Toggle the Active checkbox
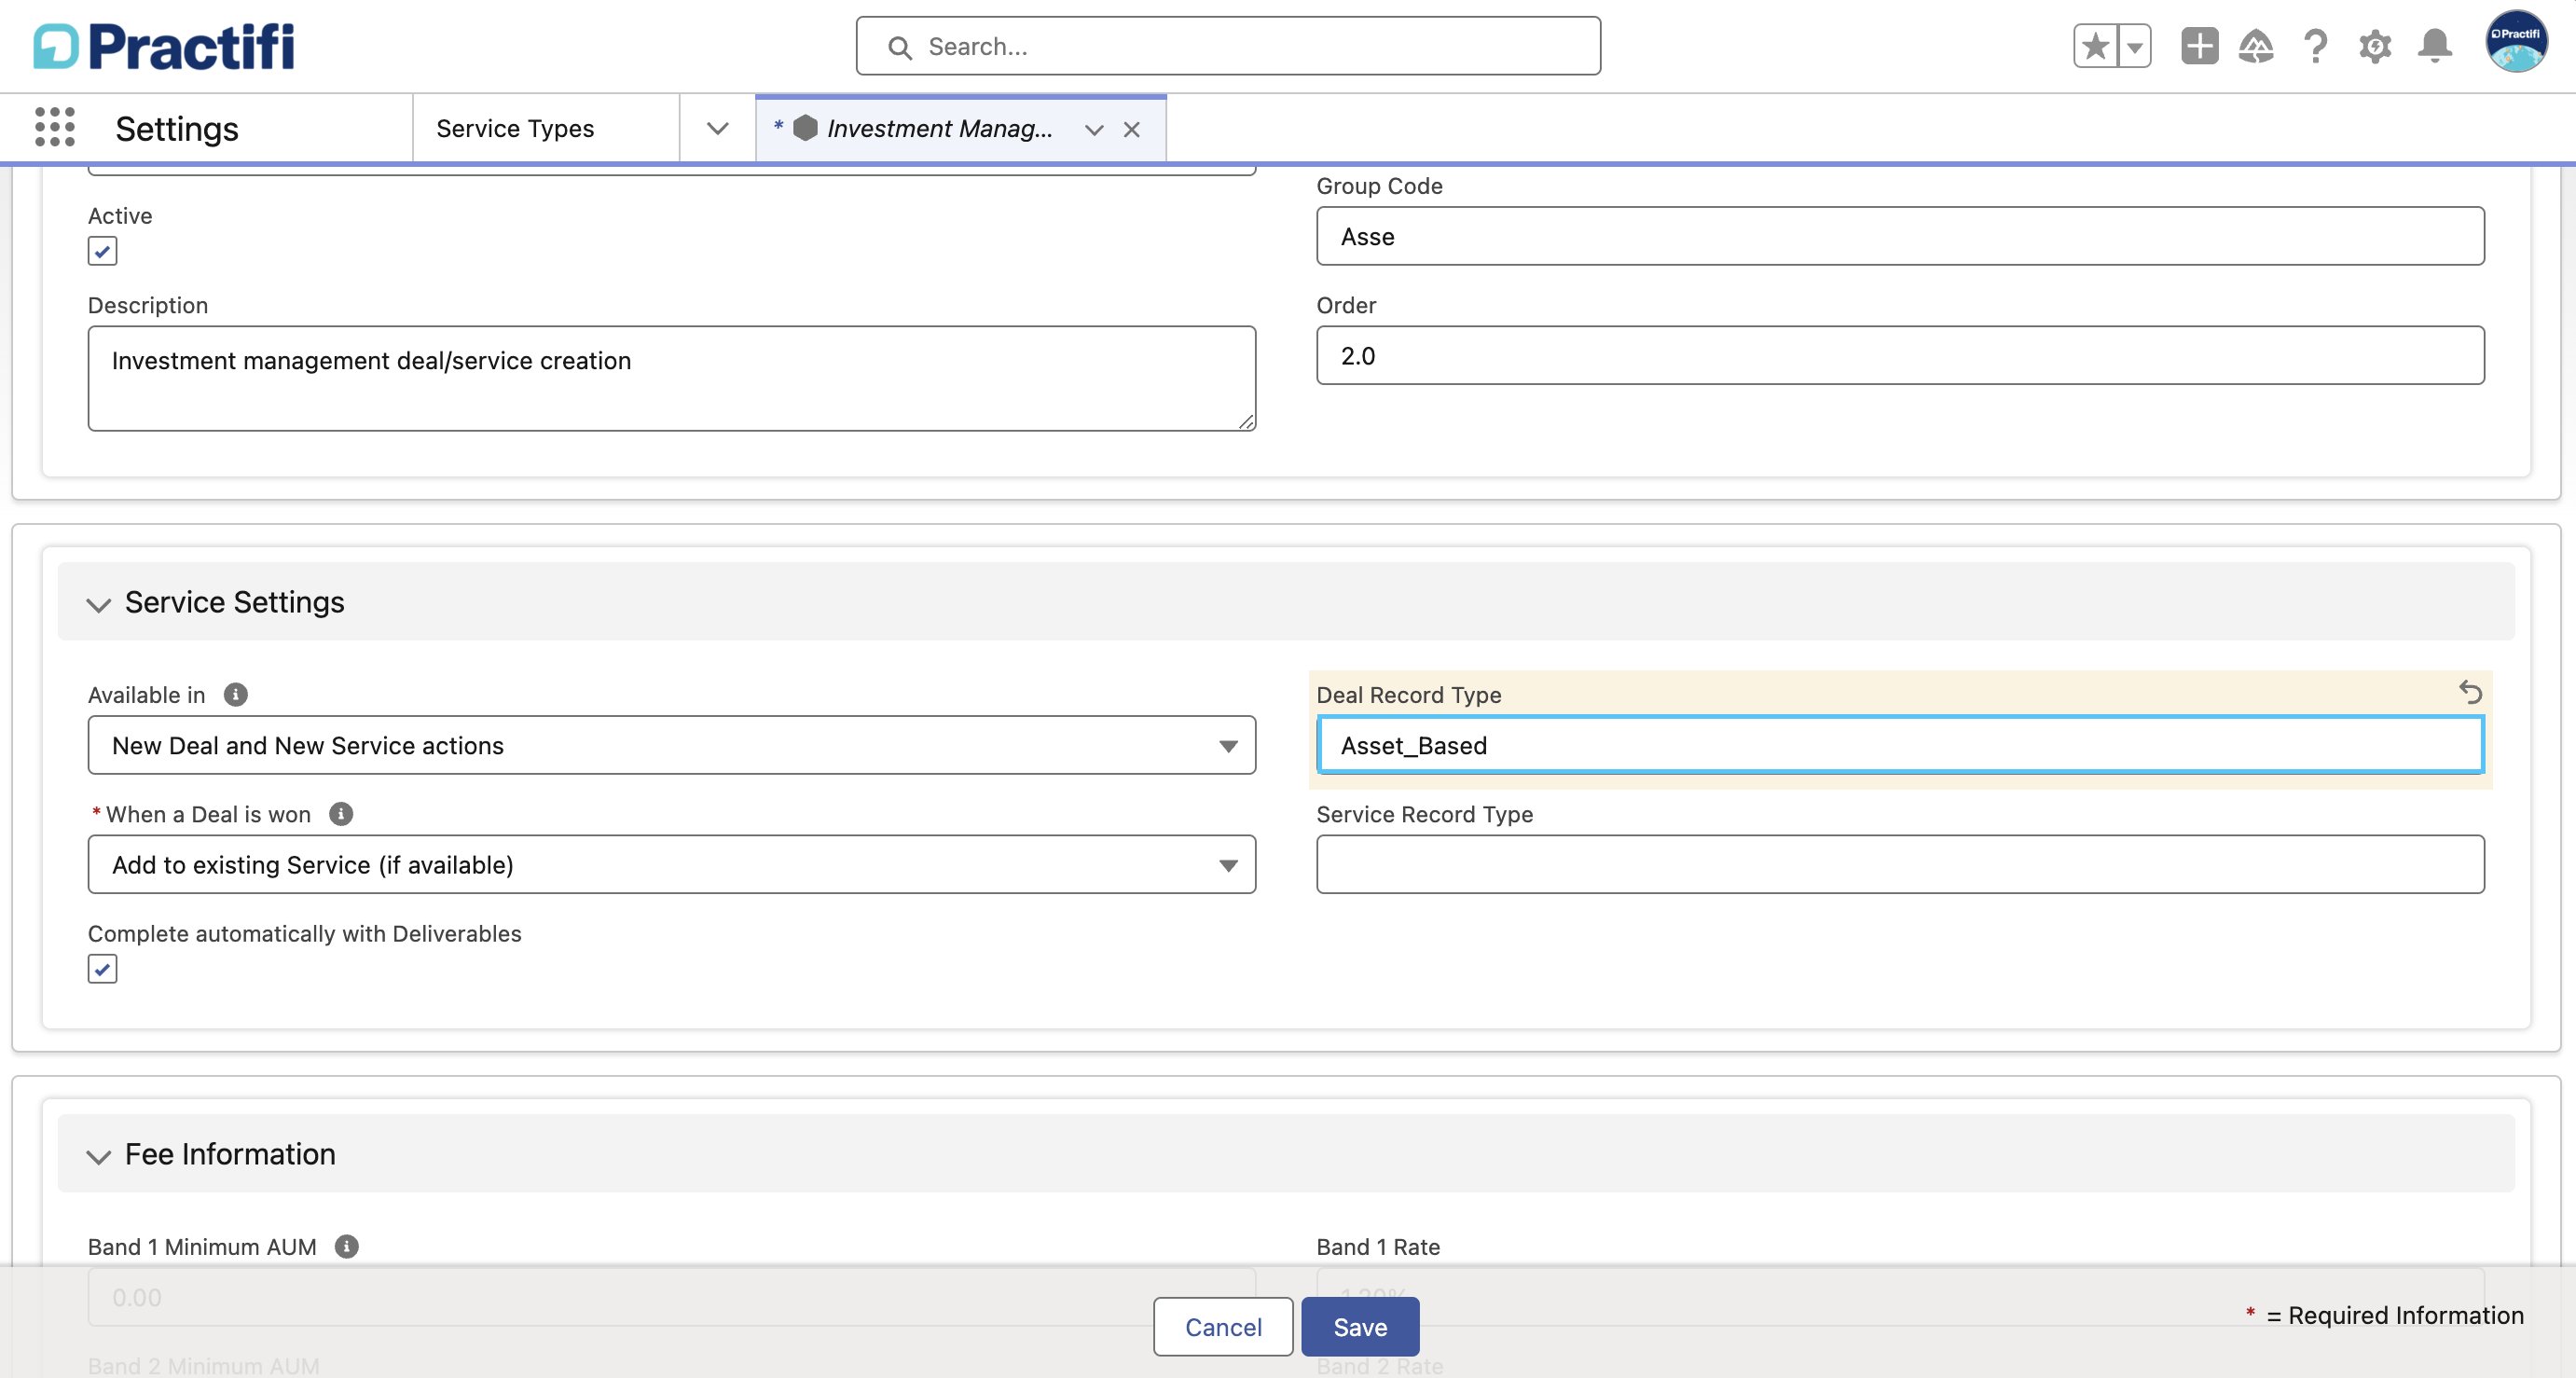 102,250
